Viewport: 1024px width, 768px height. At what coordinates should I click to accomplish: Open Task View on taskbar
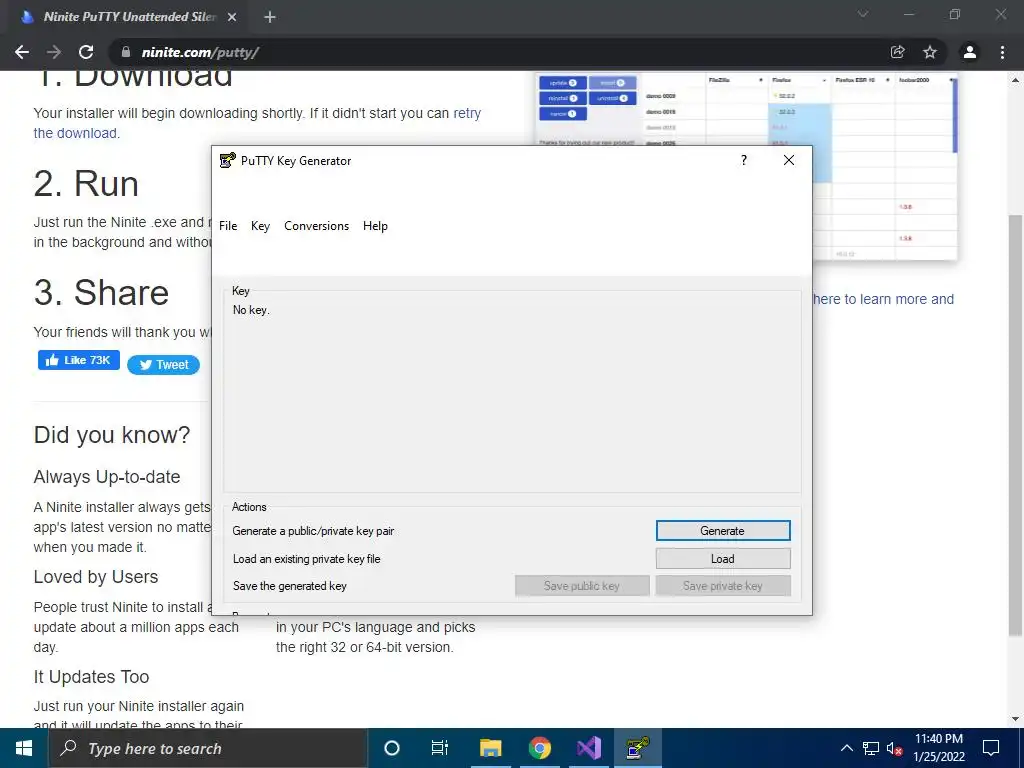click(440, 748)
